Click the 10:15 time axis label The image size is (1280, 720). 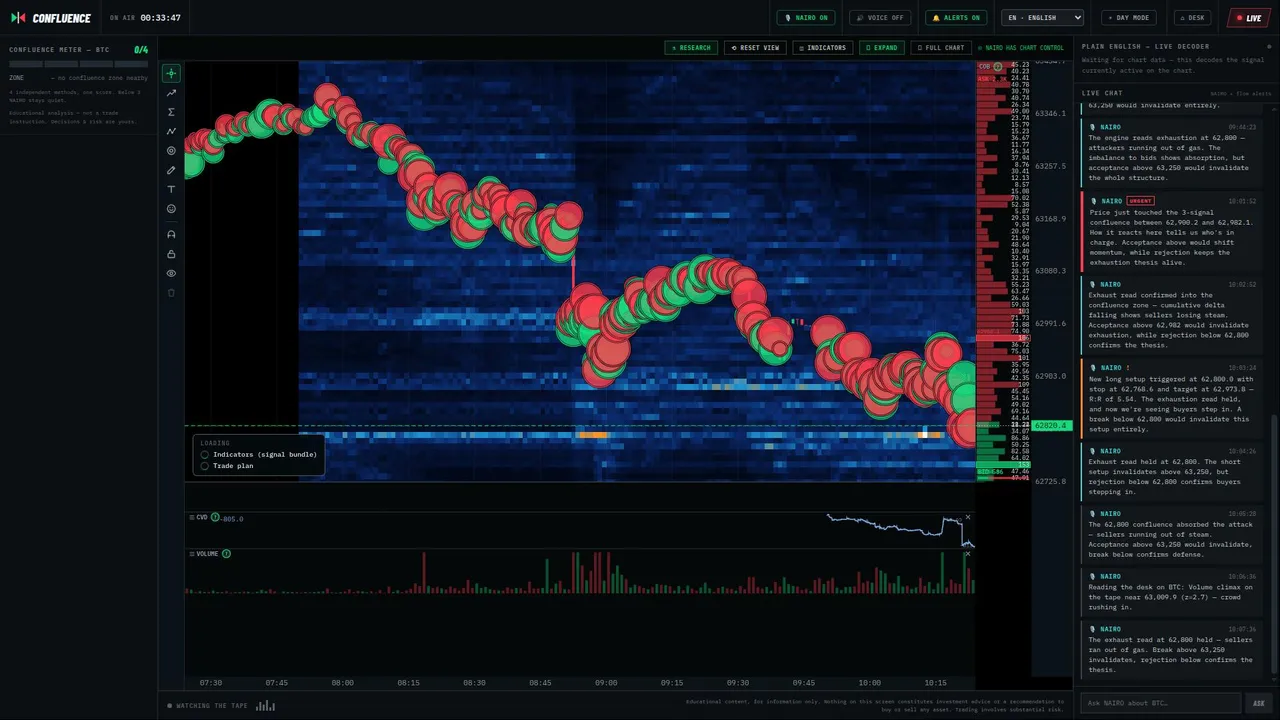935,683
